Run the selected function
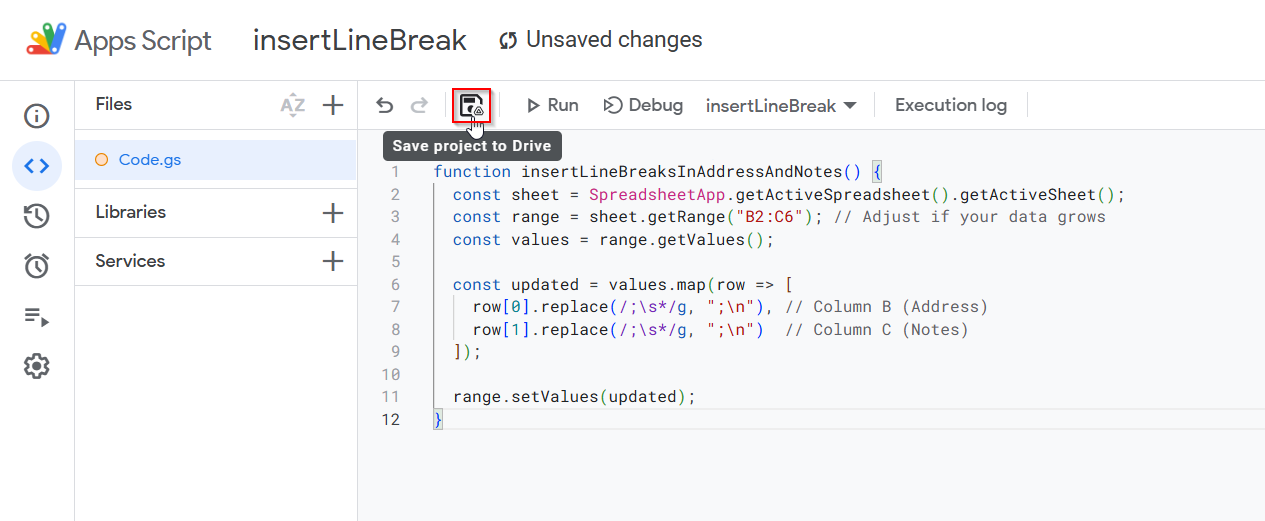This screenshot has width=1265, height=521. [552, 105]
